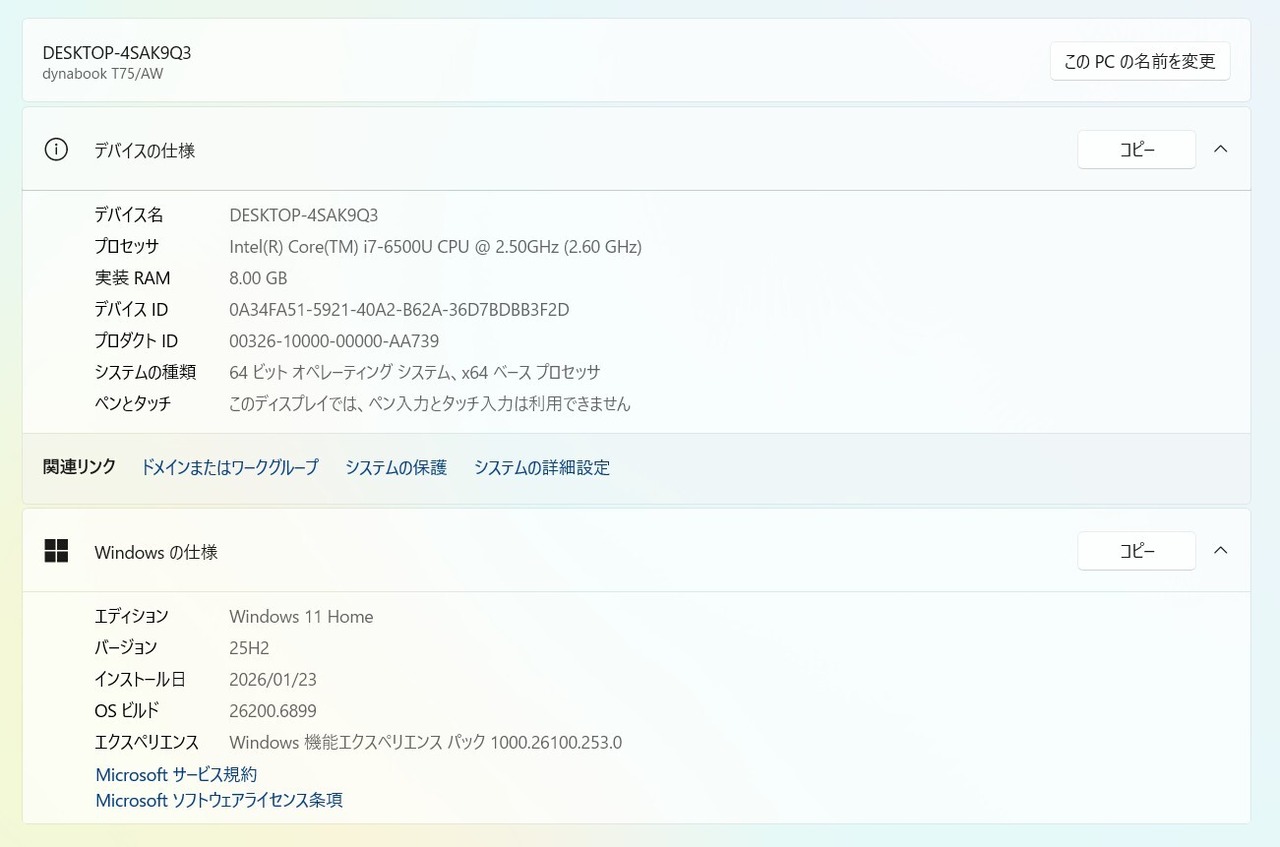
Task: Click the Windows logo beside Windows の仕様
Action: point(56,551)
